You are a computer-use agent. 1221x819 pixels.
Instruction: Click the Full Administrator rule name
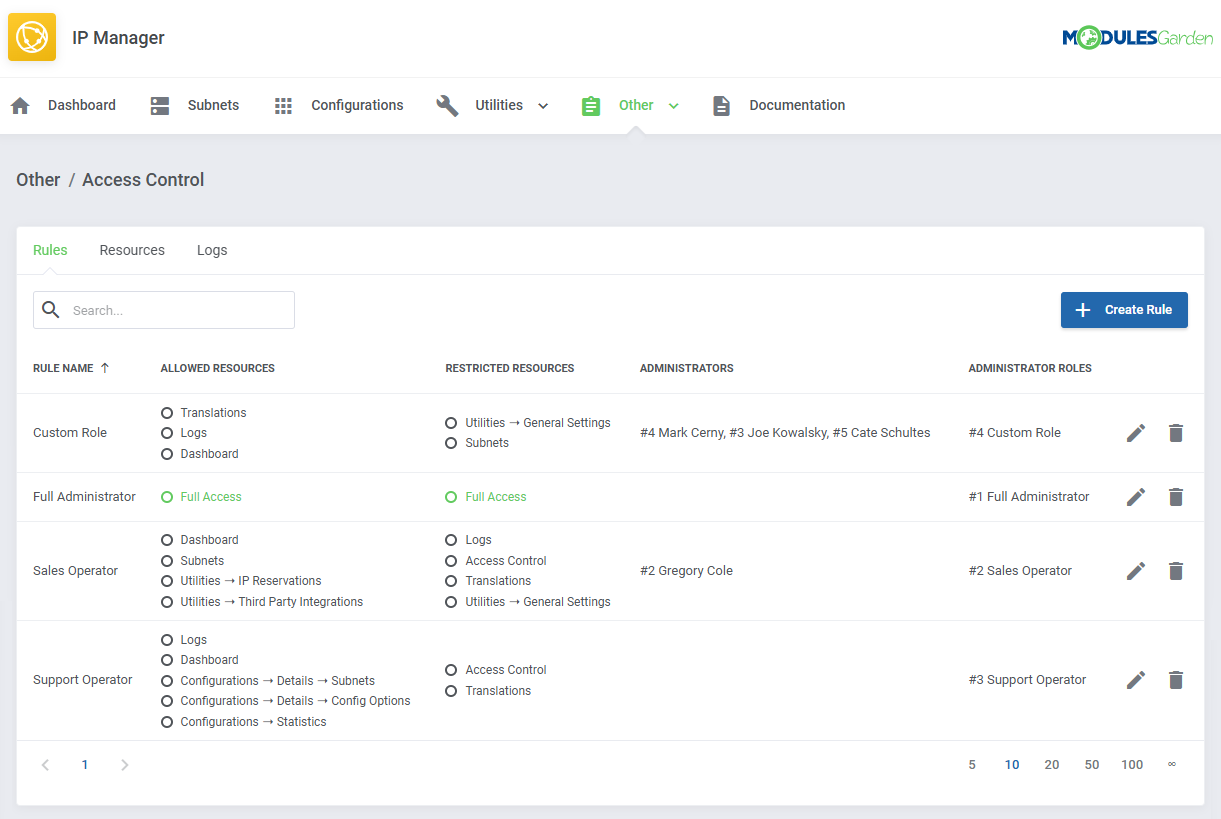[x=84, y=497]
